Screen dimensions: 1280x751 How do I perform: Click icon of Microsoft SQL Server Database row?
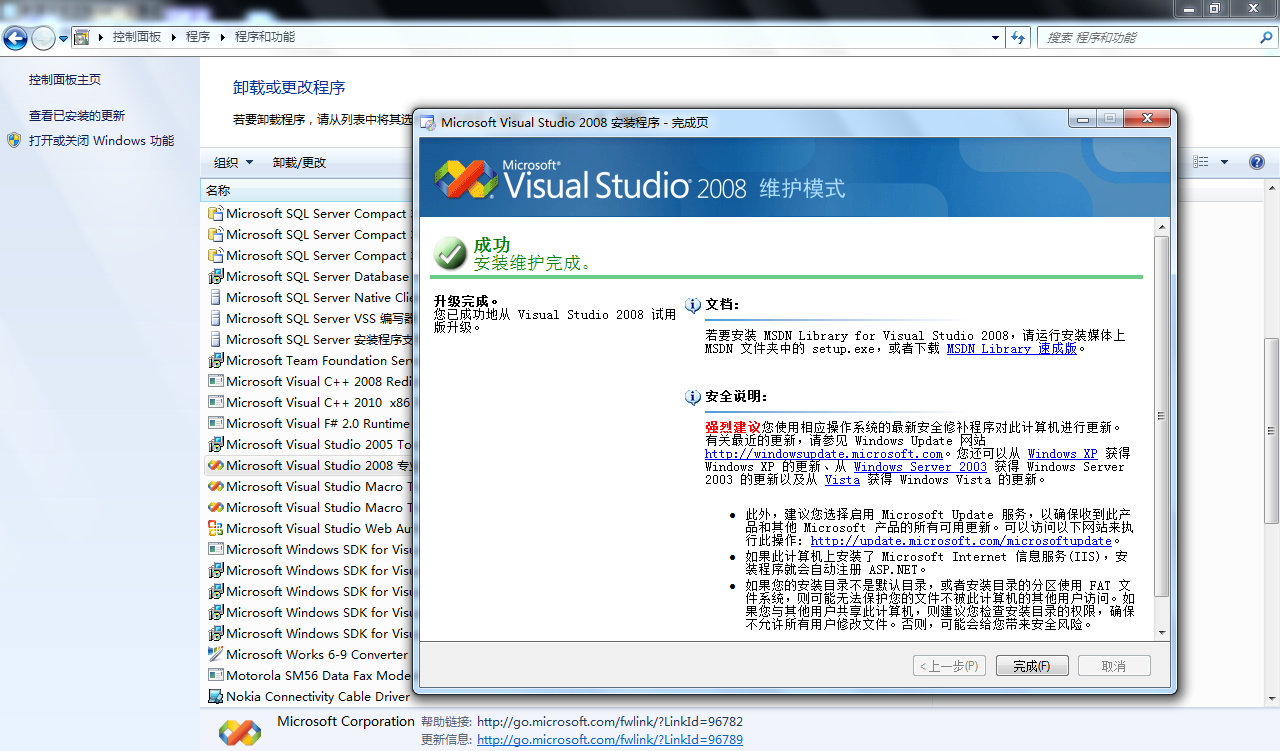pos(215,276)
